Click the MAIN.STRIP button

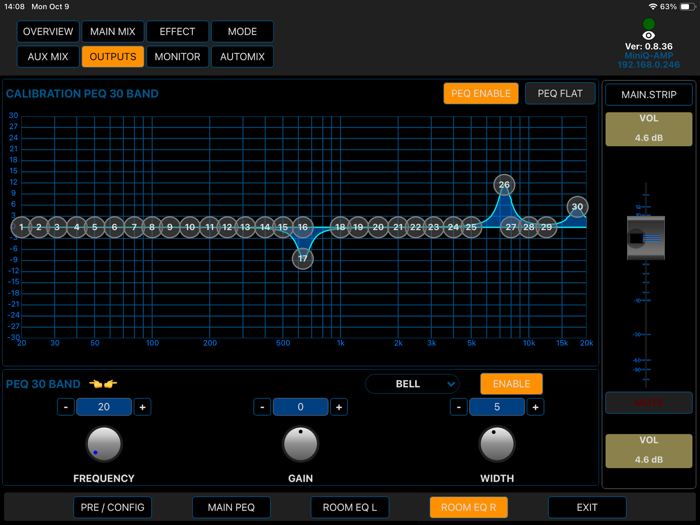pyautogui.click(x=649, y=95)
